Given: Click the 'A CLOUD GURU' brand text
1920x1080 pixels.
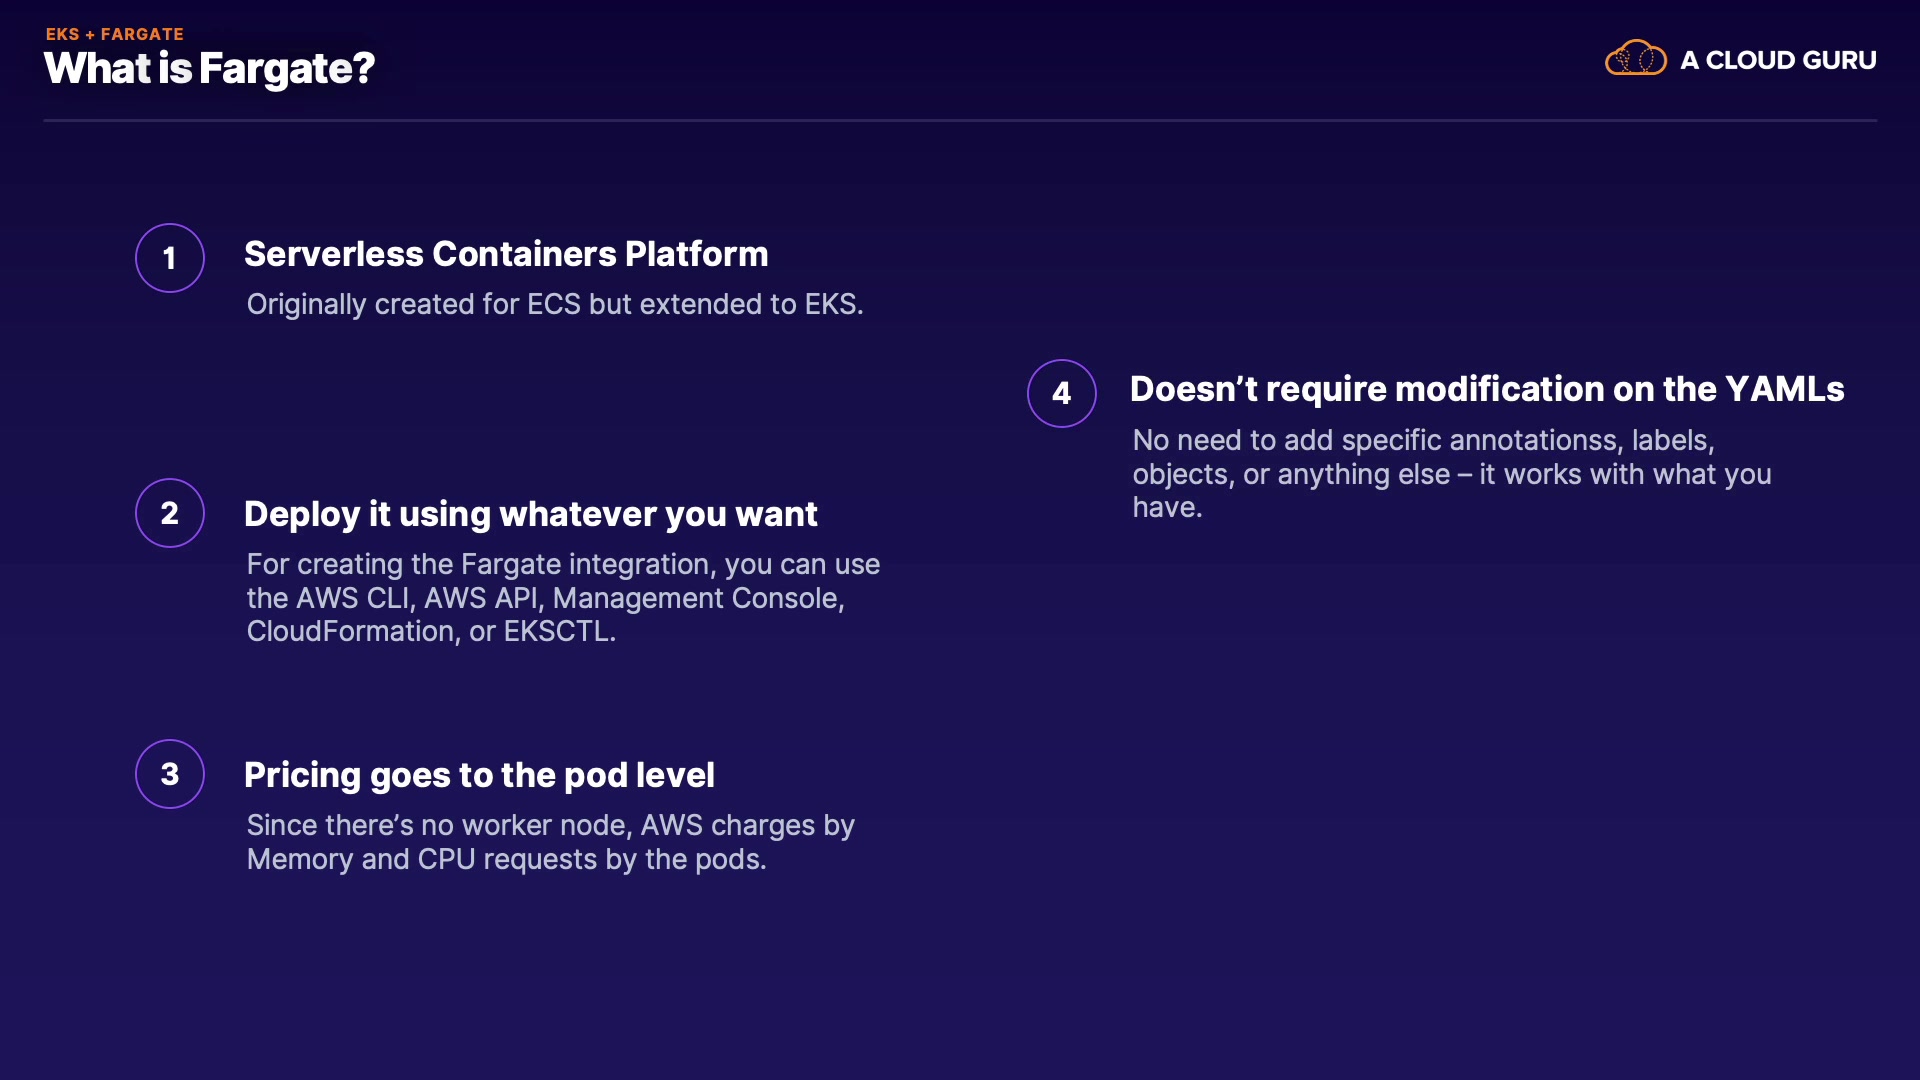Looking at the screenshot, I should click(x=1778, y=60).
